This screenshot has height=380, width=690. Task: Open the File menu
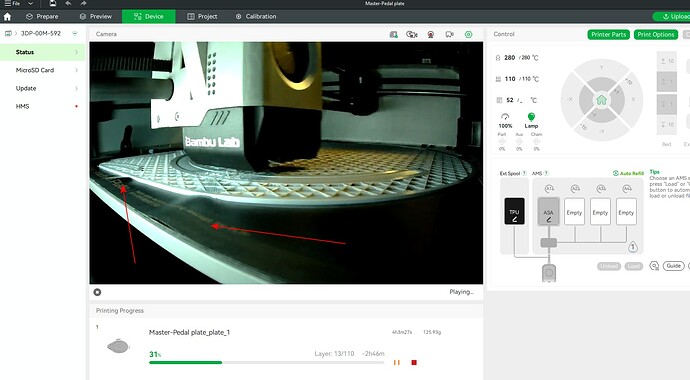12,3
